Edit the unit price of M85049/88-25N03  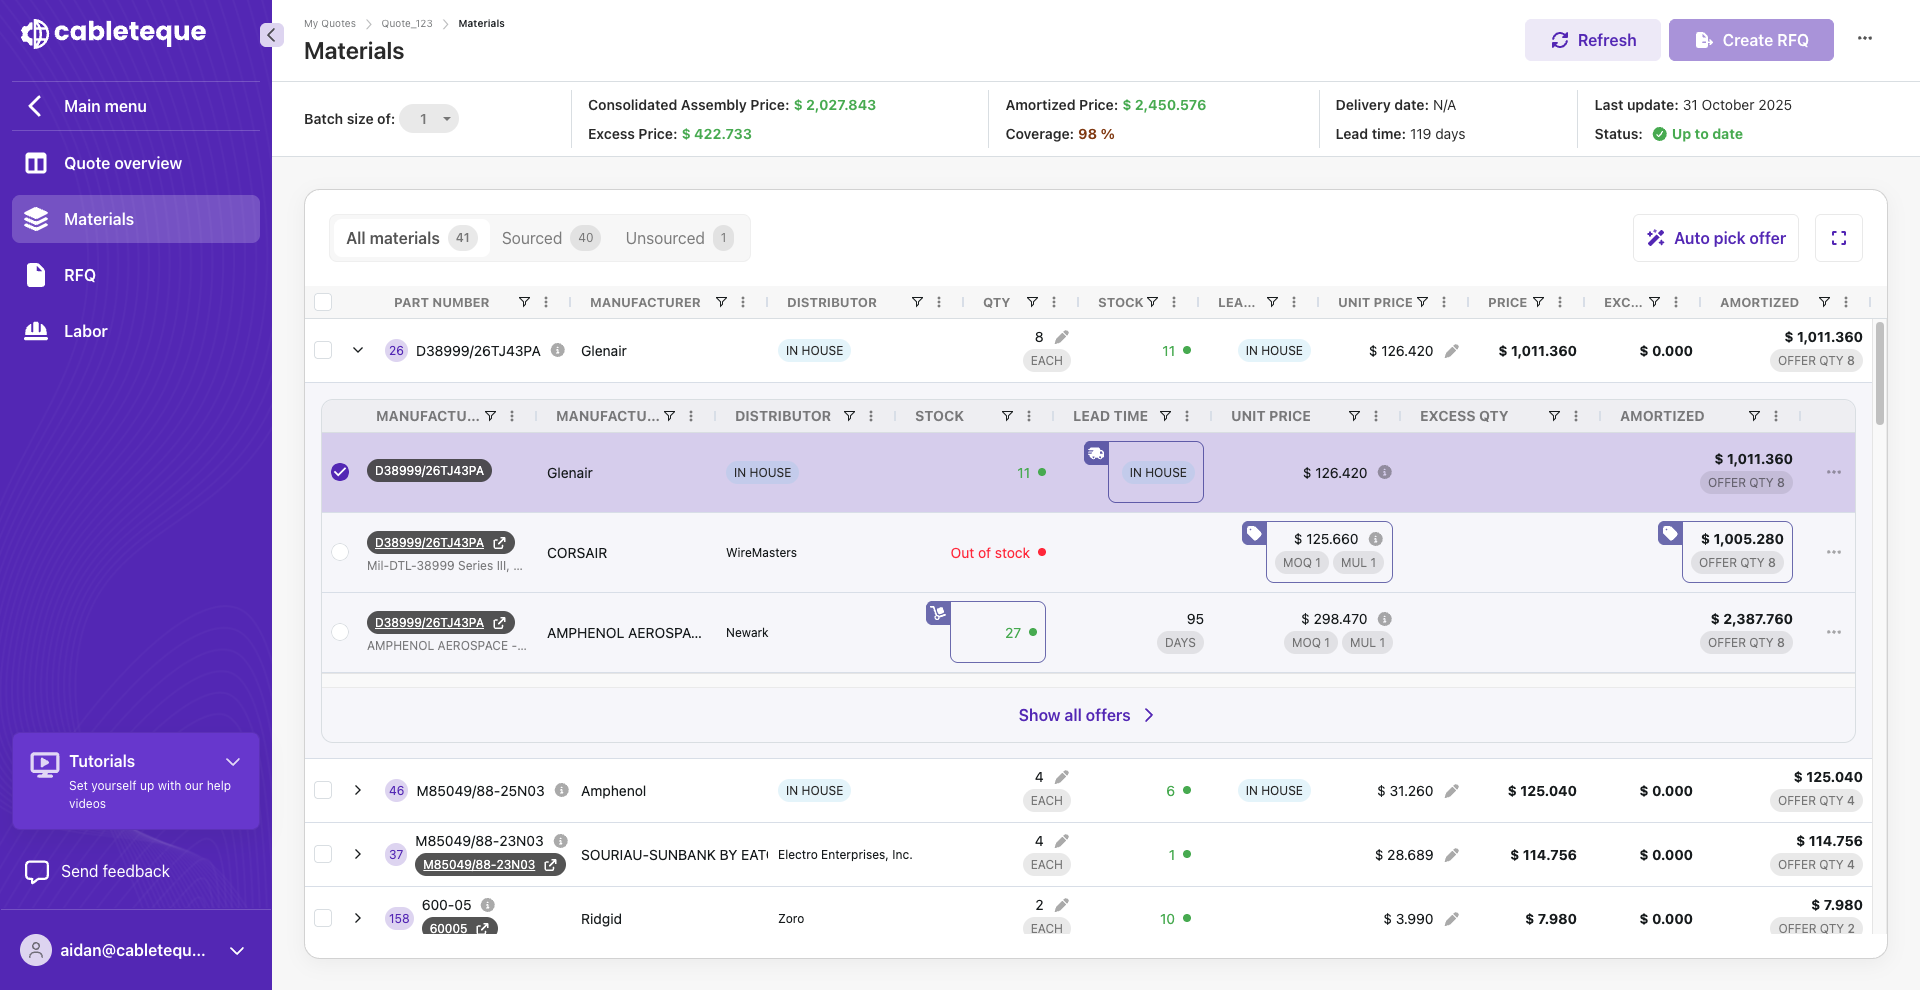(x=1452, y=791)
